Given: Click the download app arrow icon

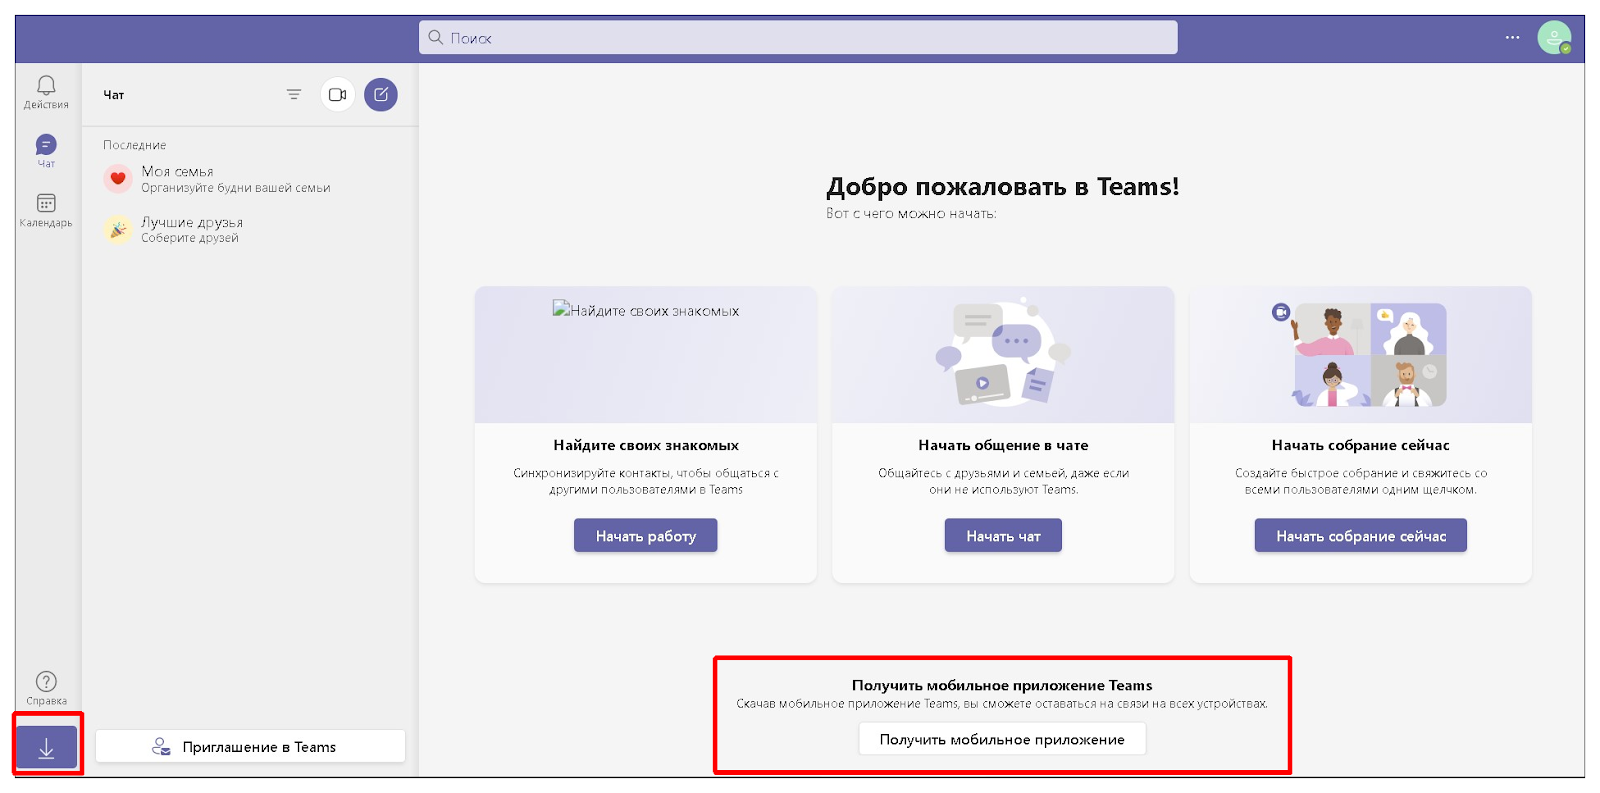Looking at the screenshot, I should [x=46, y=748].
